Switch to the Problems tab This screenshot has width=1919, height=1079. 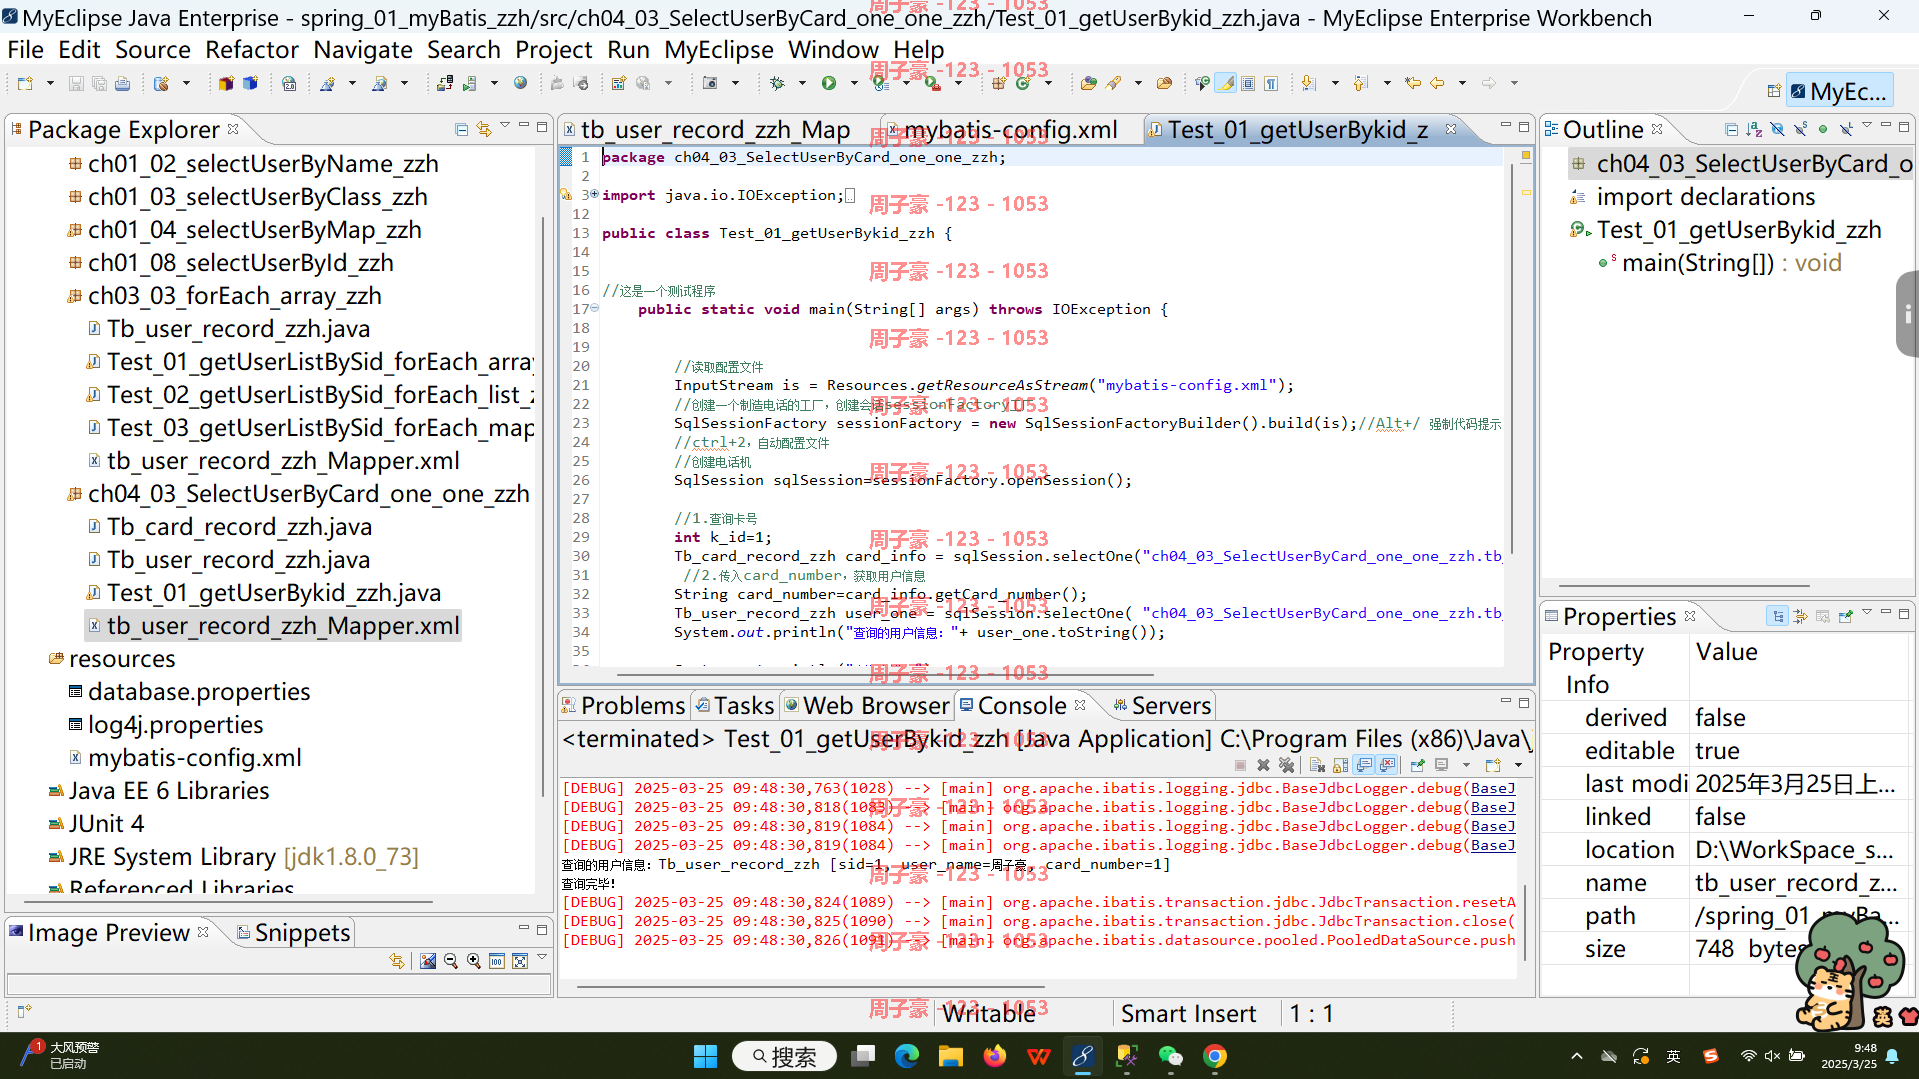click(623, 706)
